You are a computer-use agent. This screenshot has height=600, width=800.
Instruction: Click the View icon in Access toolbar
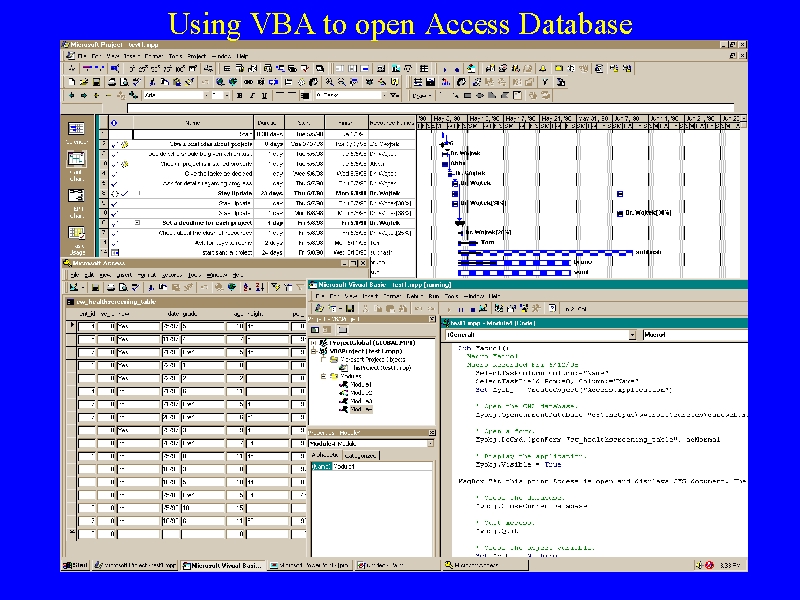tap(74, 288)
